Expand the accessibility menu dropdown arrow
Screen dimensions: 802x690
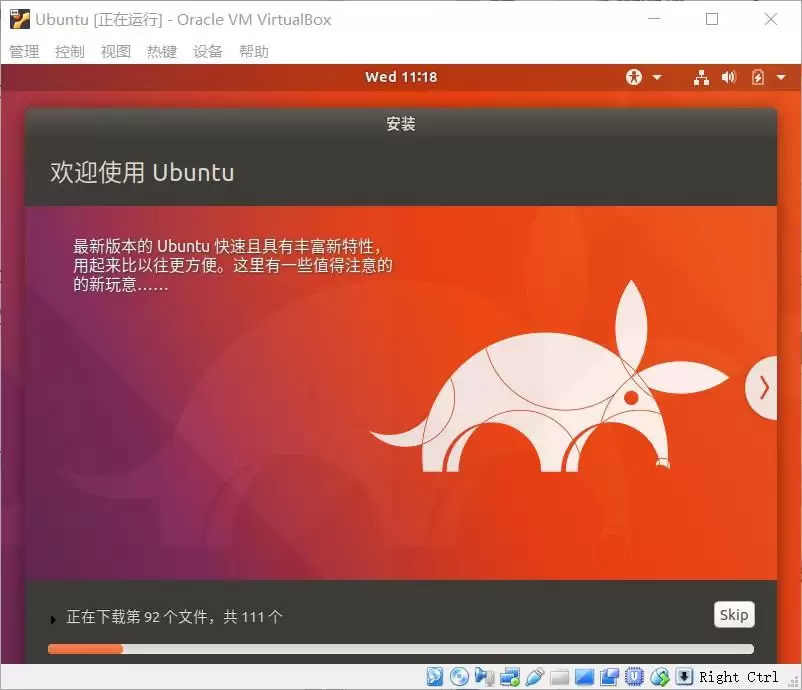click(x=657, y=77)
